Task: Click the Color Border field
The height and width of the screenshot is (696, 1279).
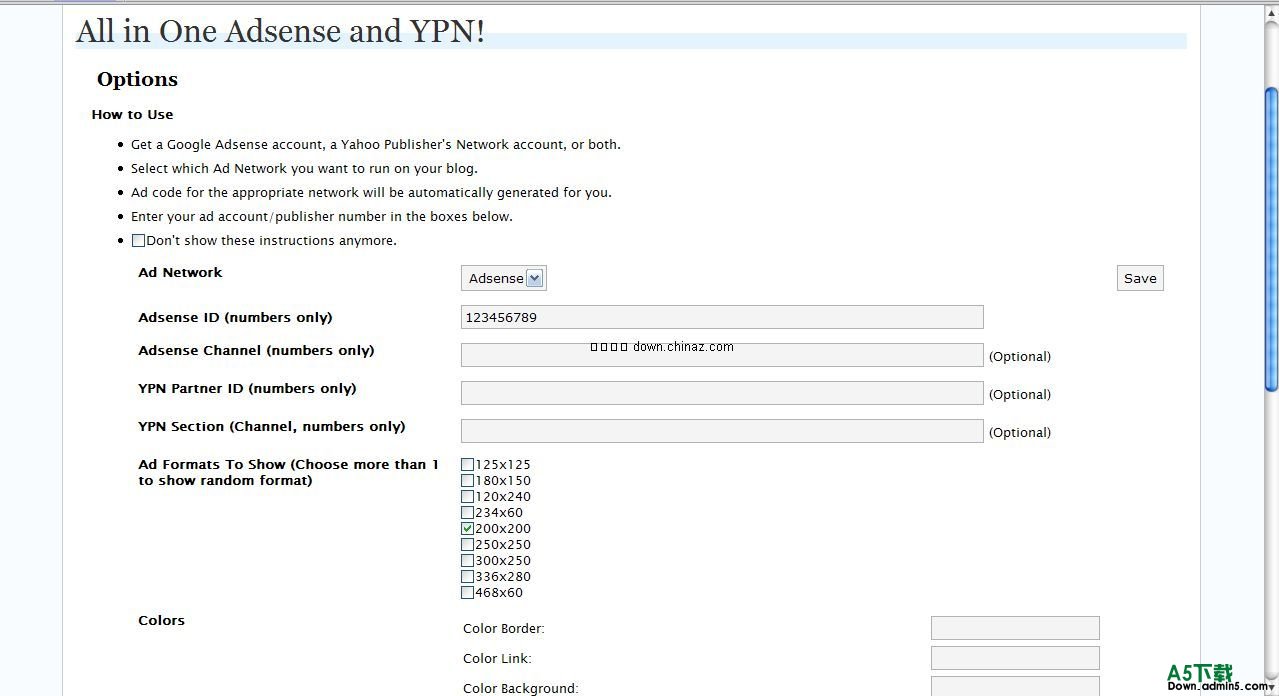Action: coord(1015,628)
